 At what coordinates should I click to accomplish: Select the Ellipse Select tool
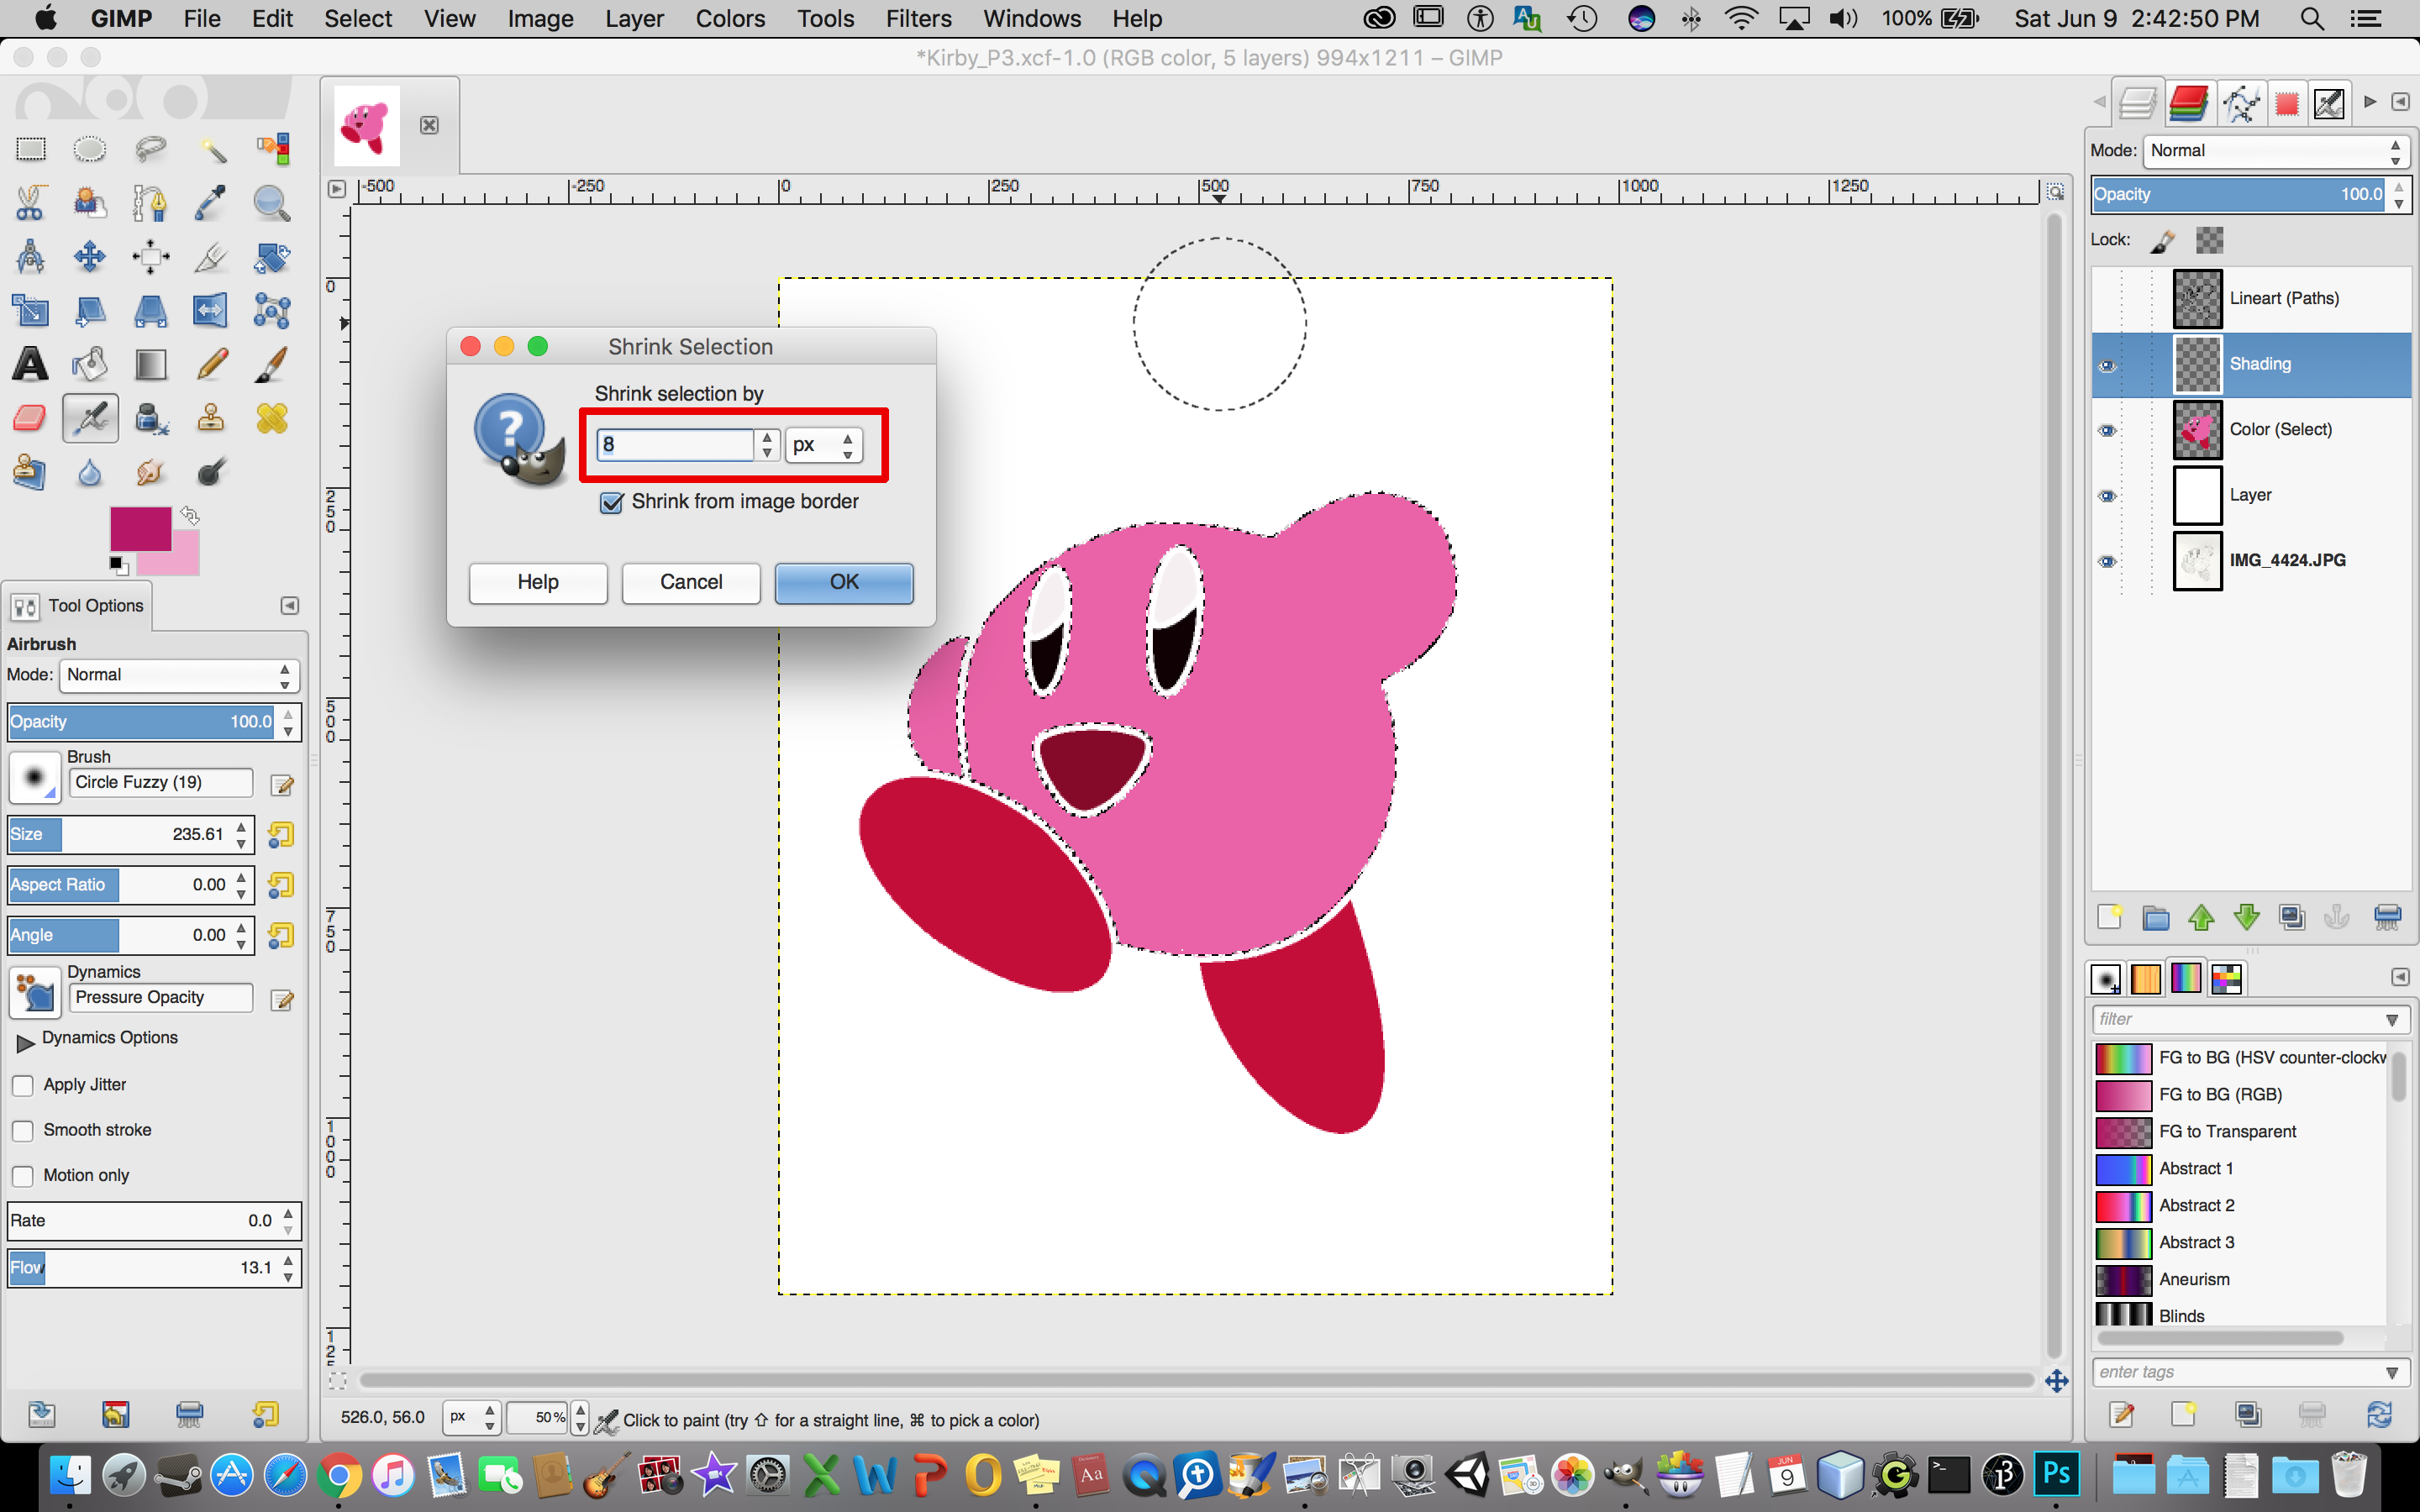tap(90, 149)
